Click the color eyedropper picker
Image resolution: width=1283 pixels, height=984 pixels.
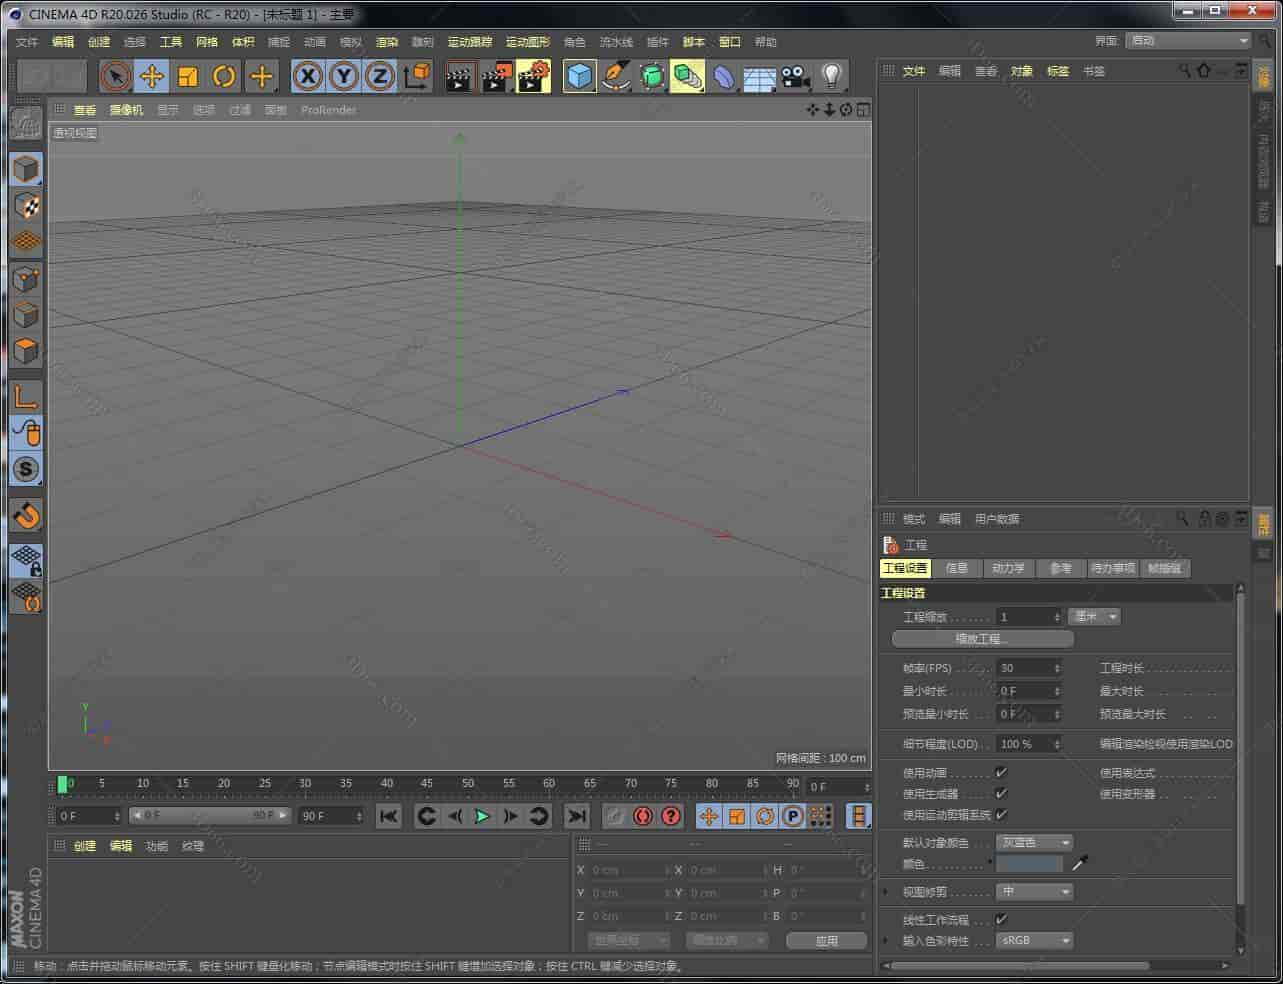click(1079, 862)
